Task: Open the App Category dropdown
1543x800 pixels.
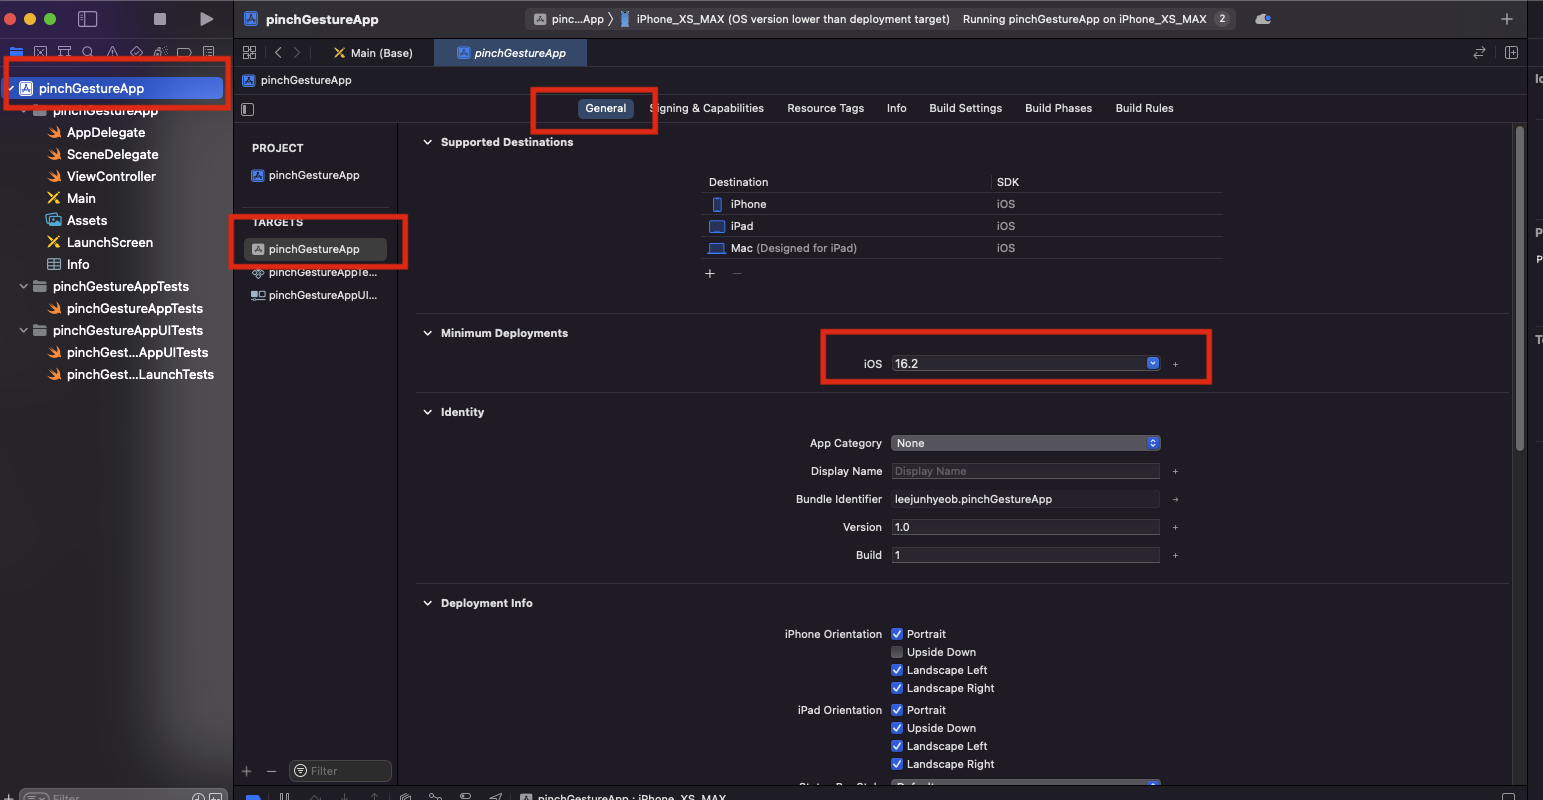Action: tap(1026, 443)
